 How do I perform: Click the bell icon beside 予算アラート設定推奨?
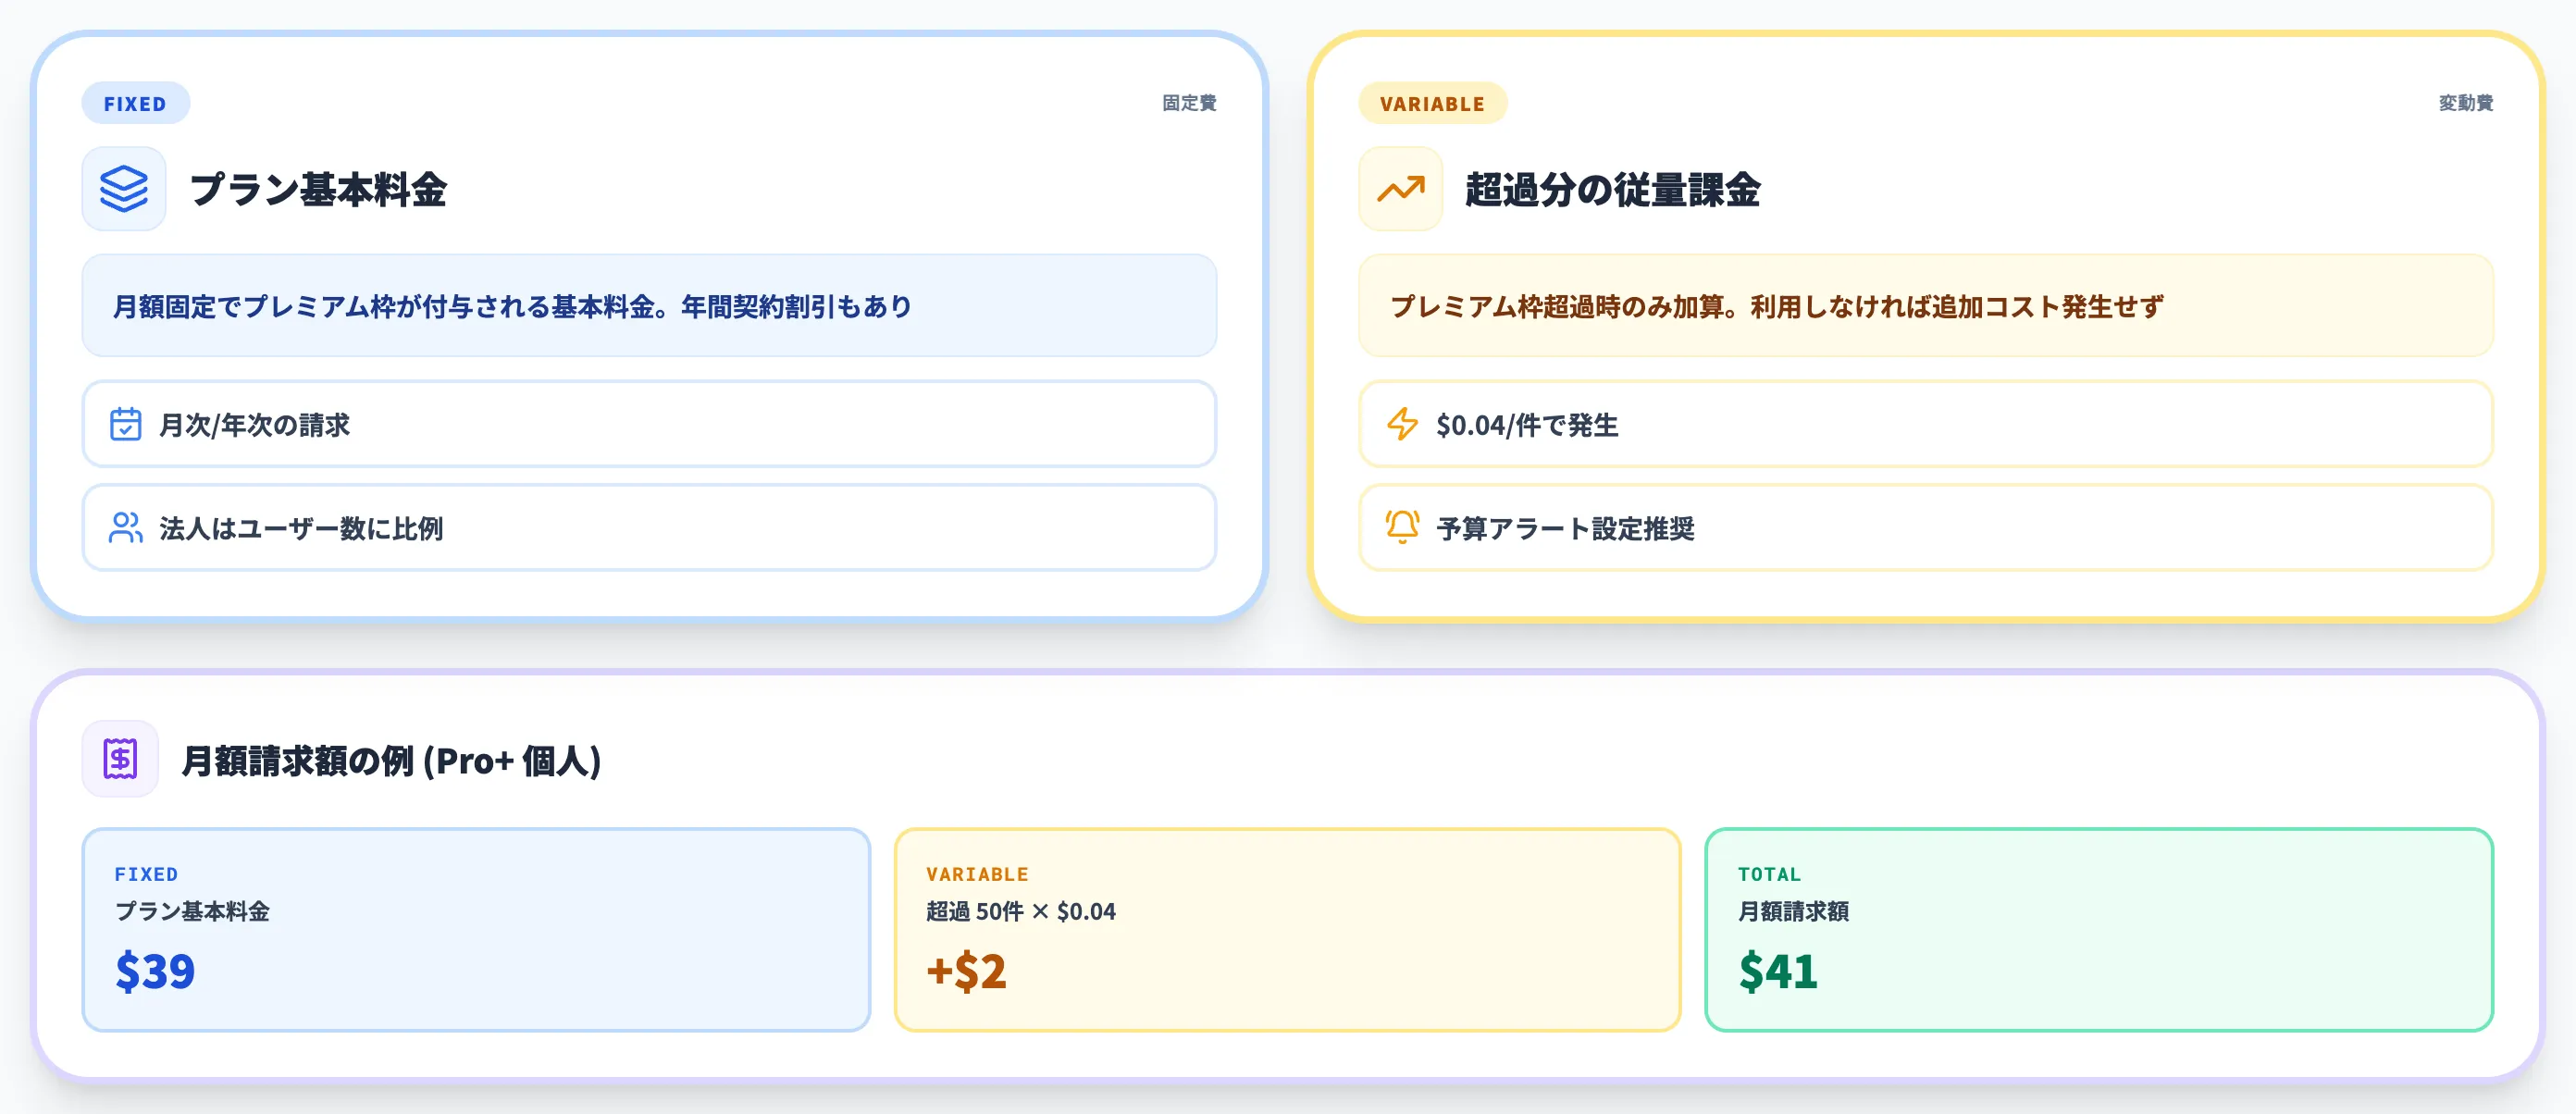pos(1402,527)
